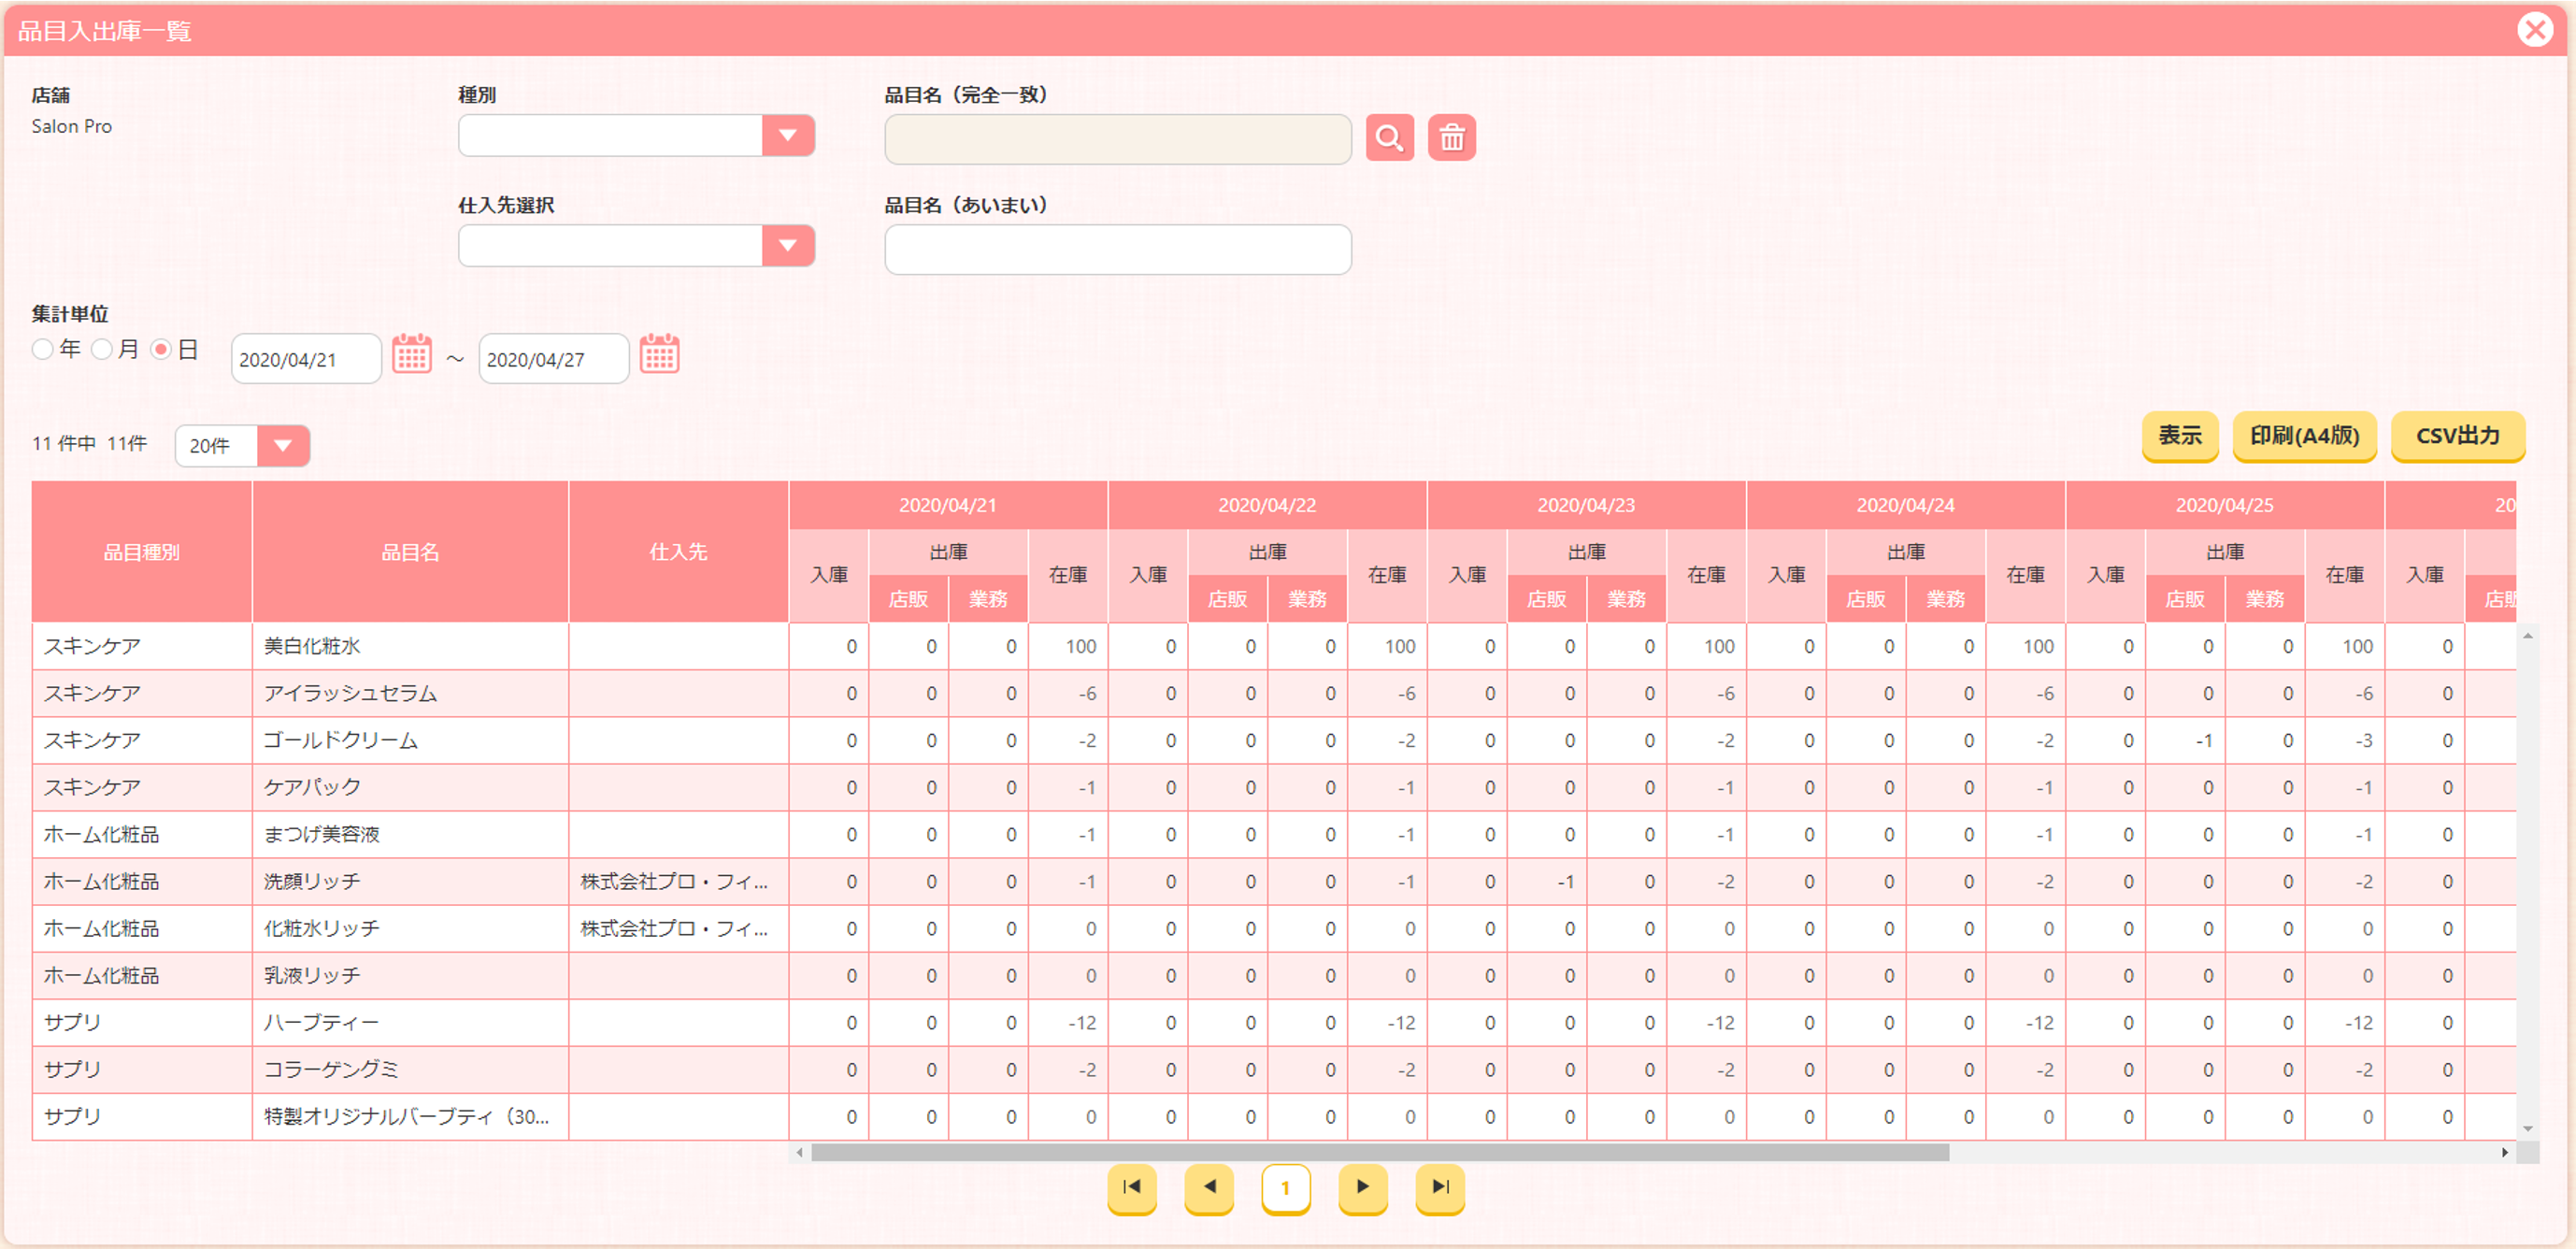Go to first page of results
Image resolution: width=2576 pixels, height=1249 pixels.
coord(1132,1188)
